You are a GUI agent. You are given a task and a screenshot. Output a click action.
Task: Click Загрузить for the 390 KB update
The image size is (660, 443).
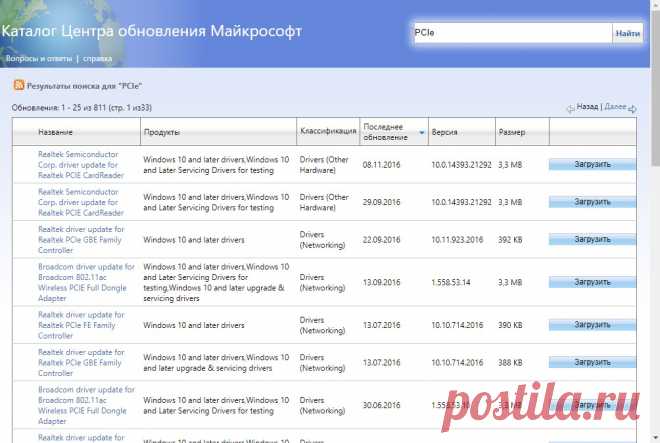pyautogui.click(x=592, y=325)
